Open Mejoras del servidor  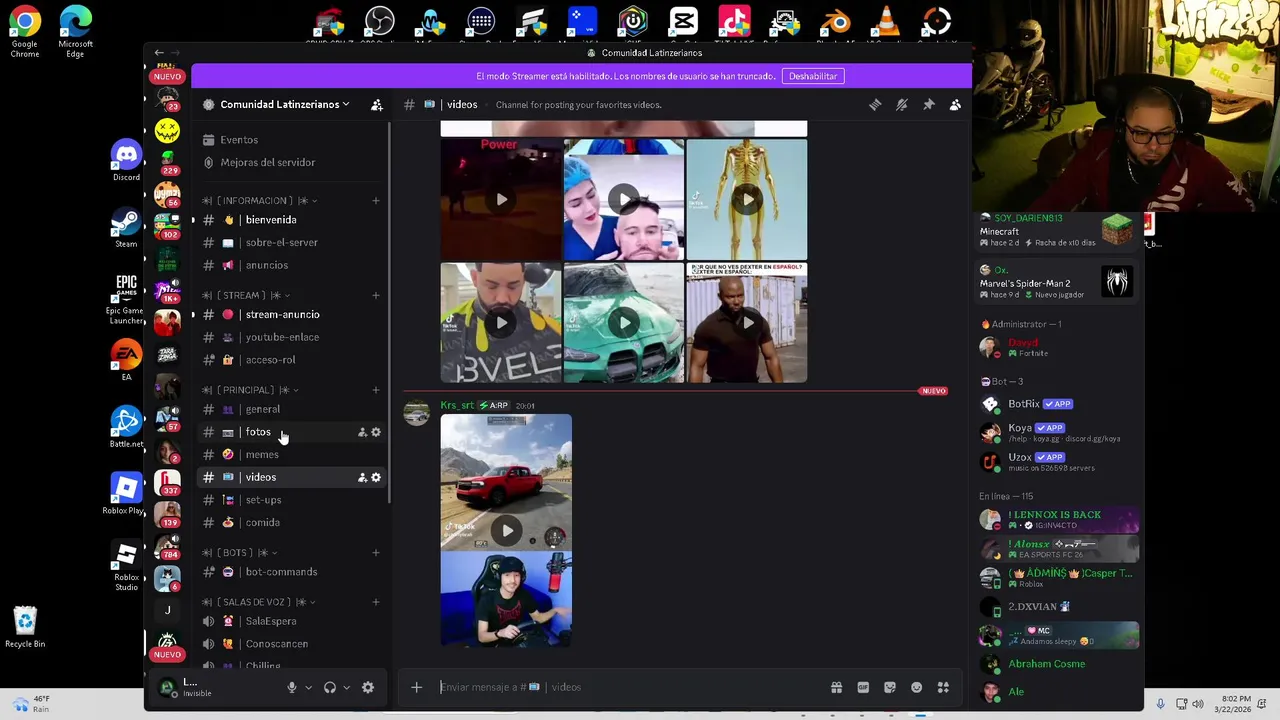[290, 162]
